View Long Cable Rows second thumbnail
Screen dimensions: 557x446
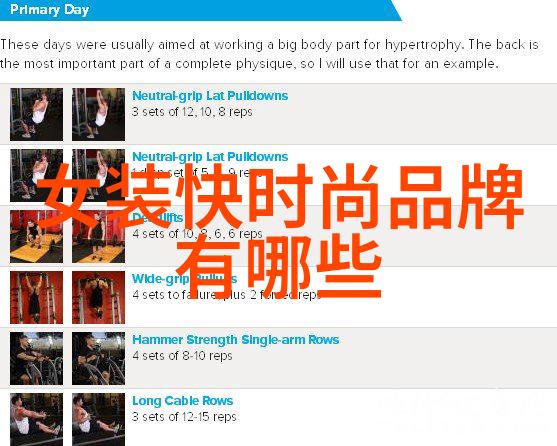[98, 419]
